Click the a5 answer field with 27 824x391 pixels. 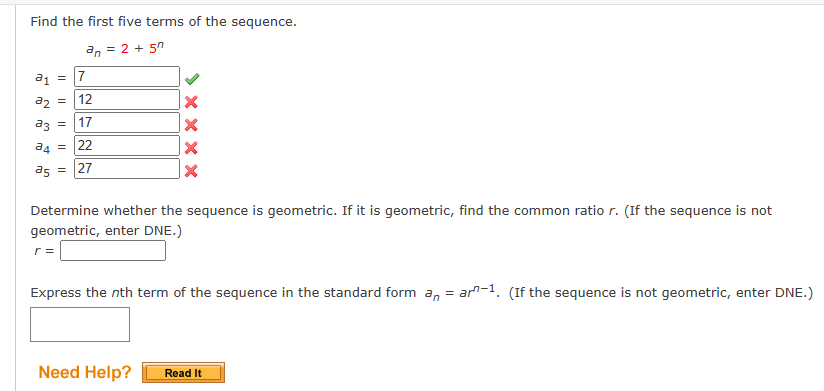[x=127, y=169]
